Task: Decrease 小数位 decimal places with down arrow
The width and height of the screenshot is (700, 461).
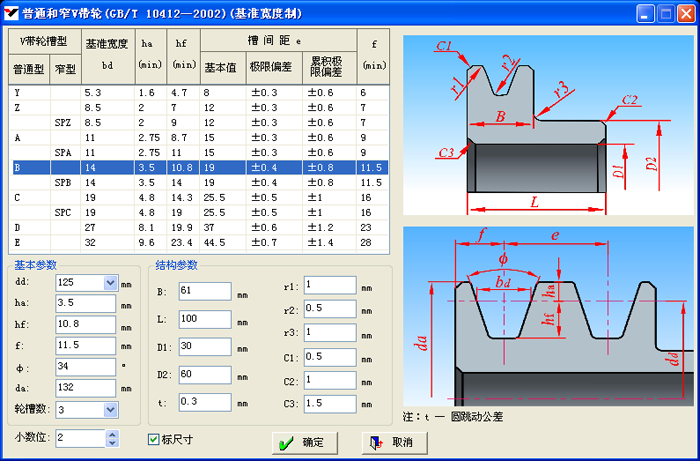Action: [112, 443]
